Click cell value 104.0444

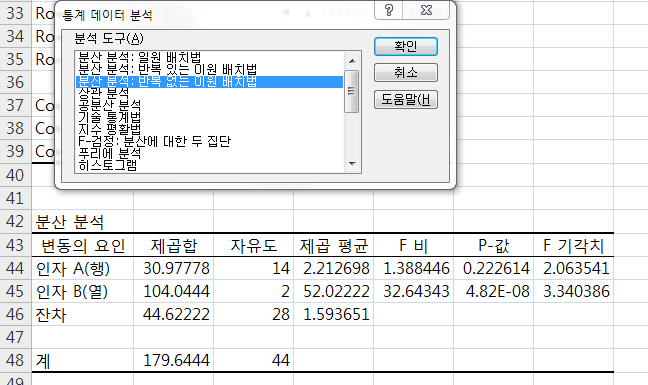(173, 292)
